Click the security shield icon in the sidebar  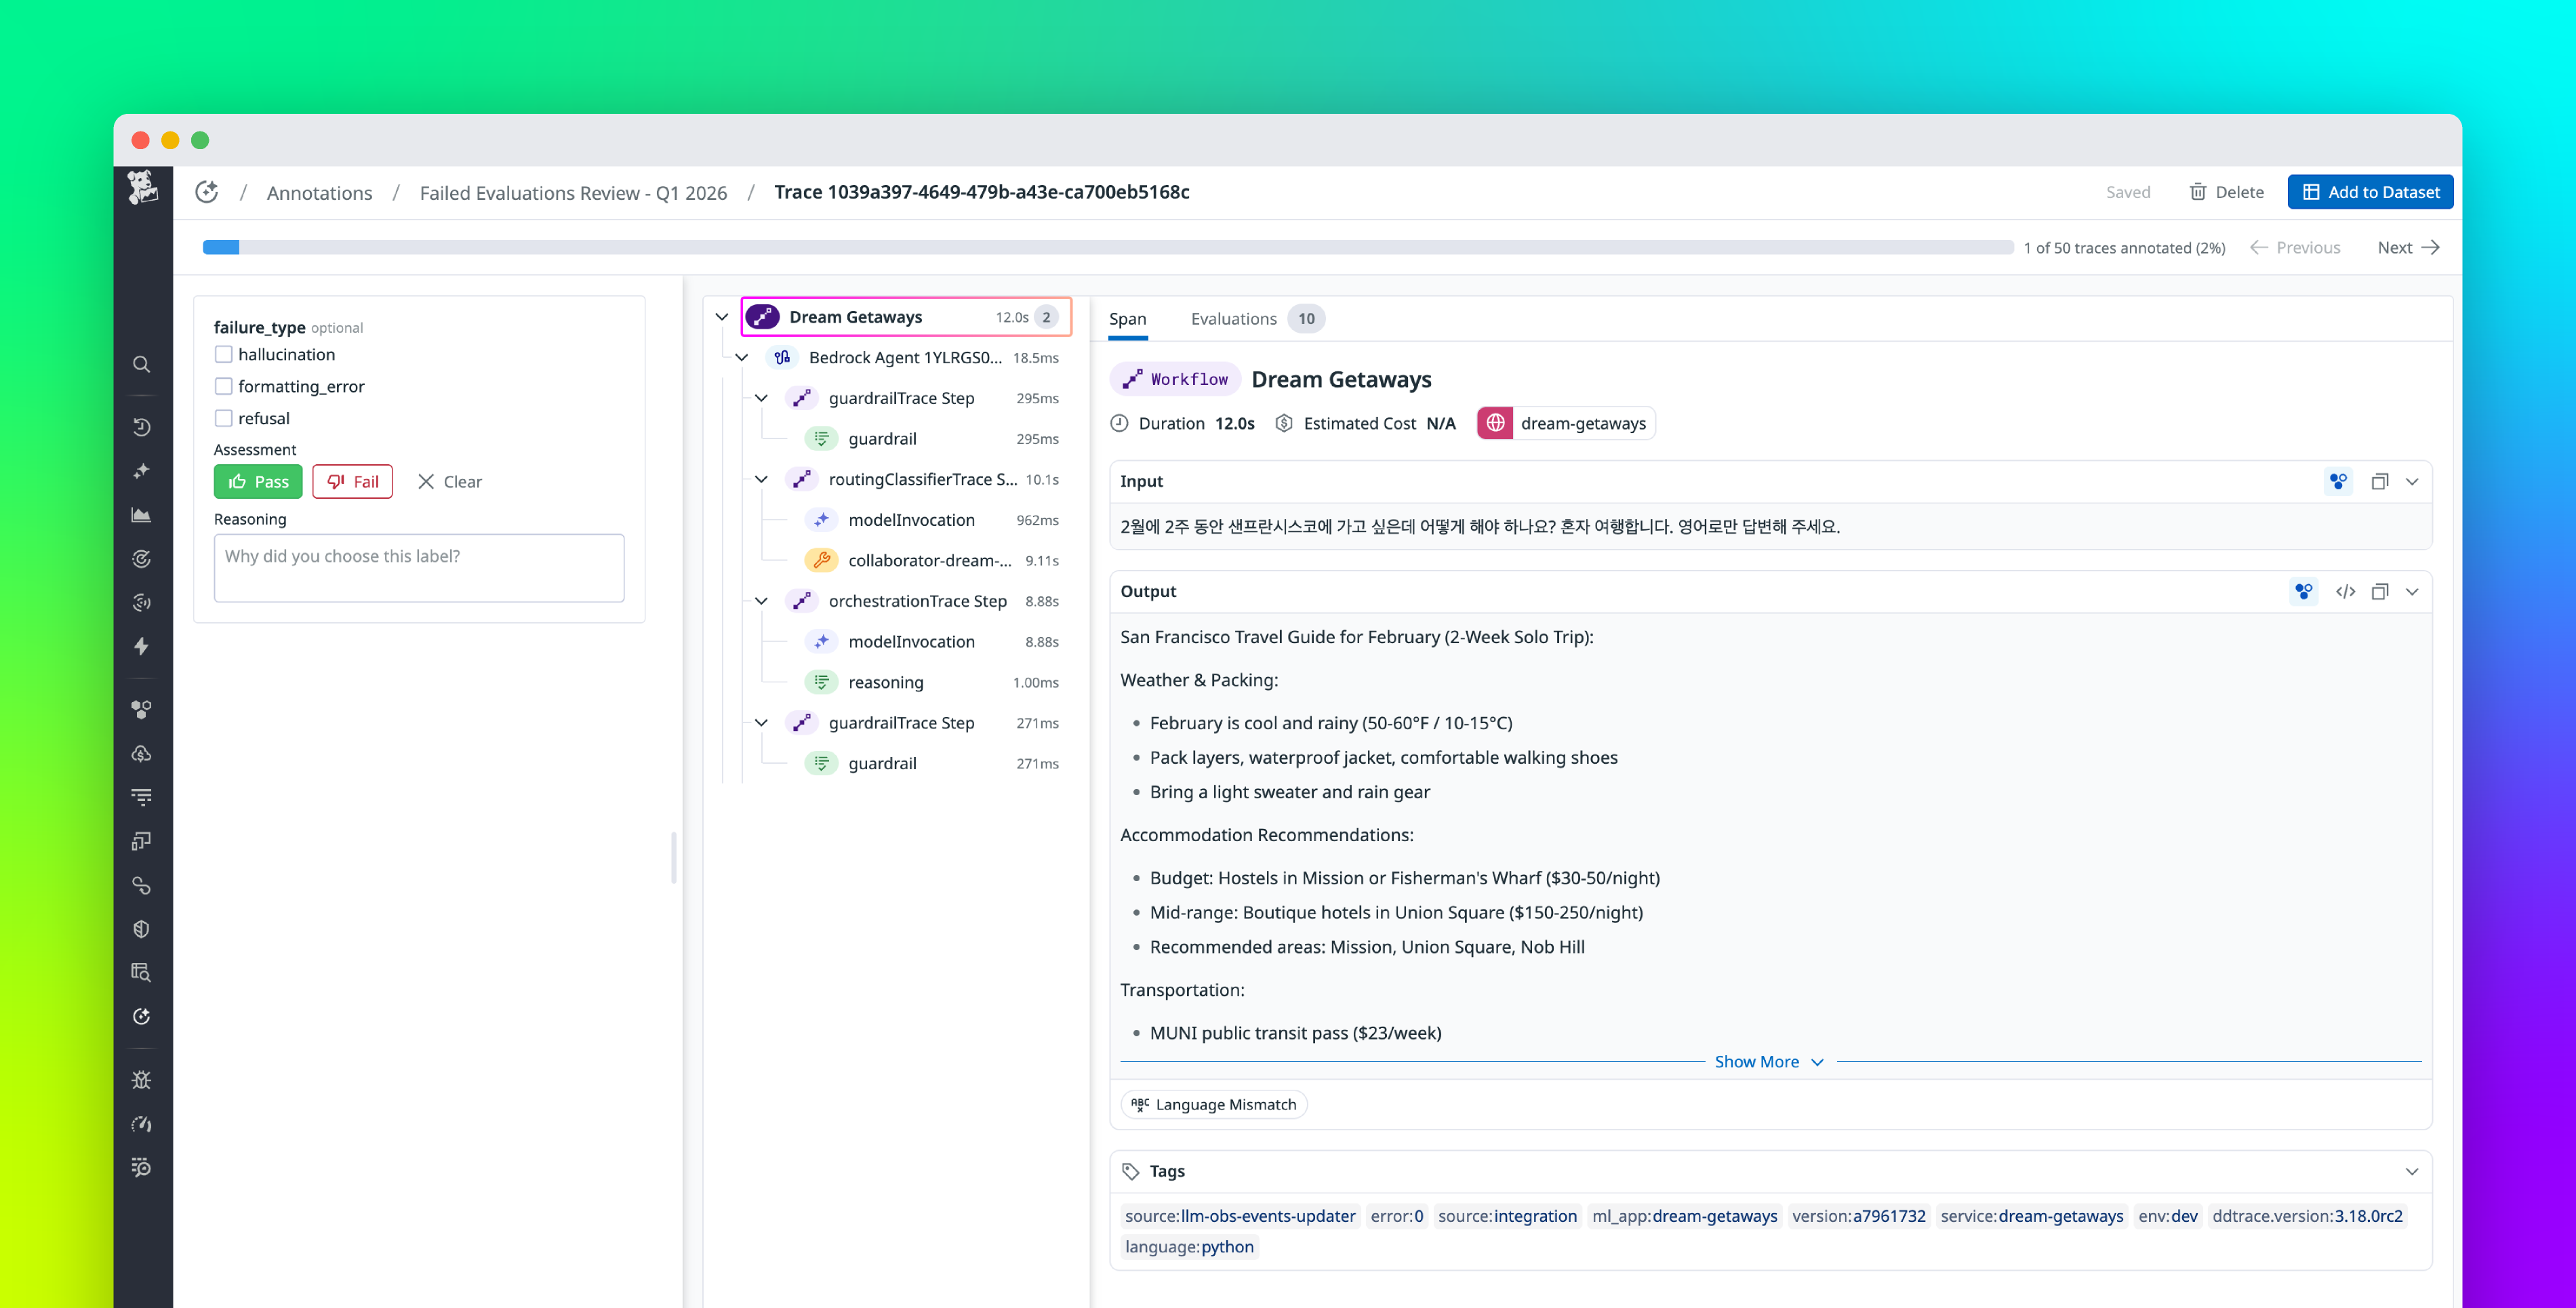point(142,928)
